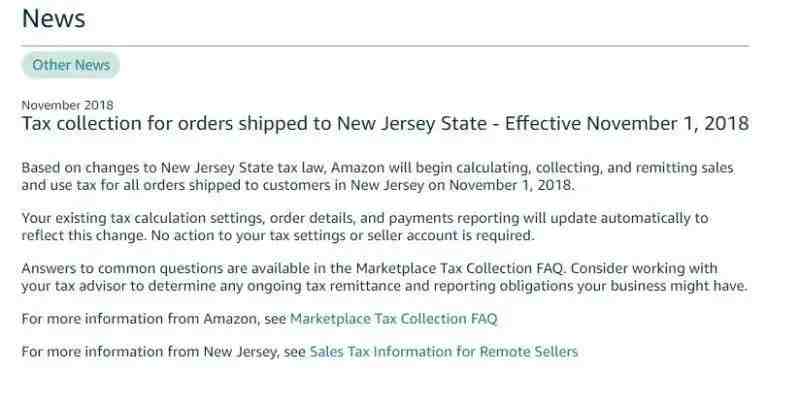Image resolution: width=800 pixels, height=402 pixels.
Task: Click the 'Based on changes' paragraph
Action: point(378,176)
